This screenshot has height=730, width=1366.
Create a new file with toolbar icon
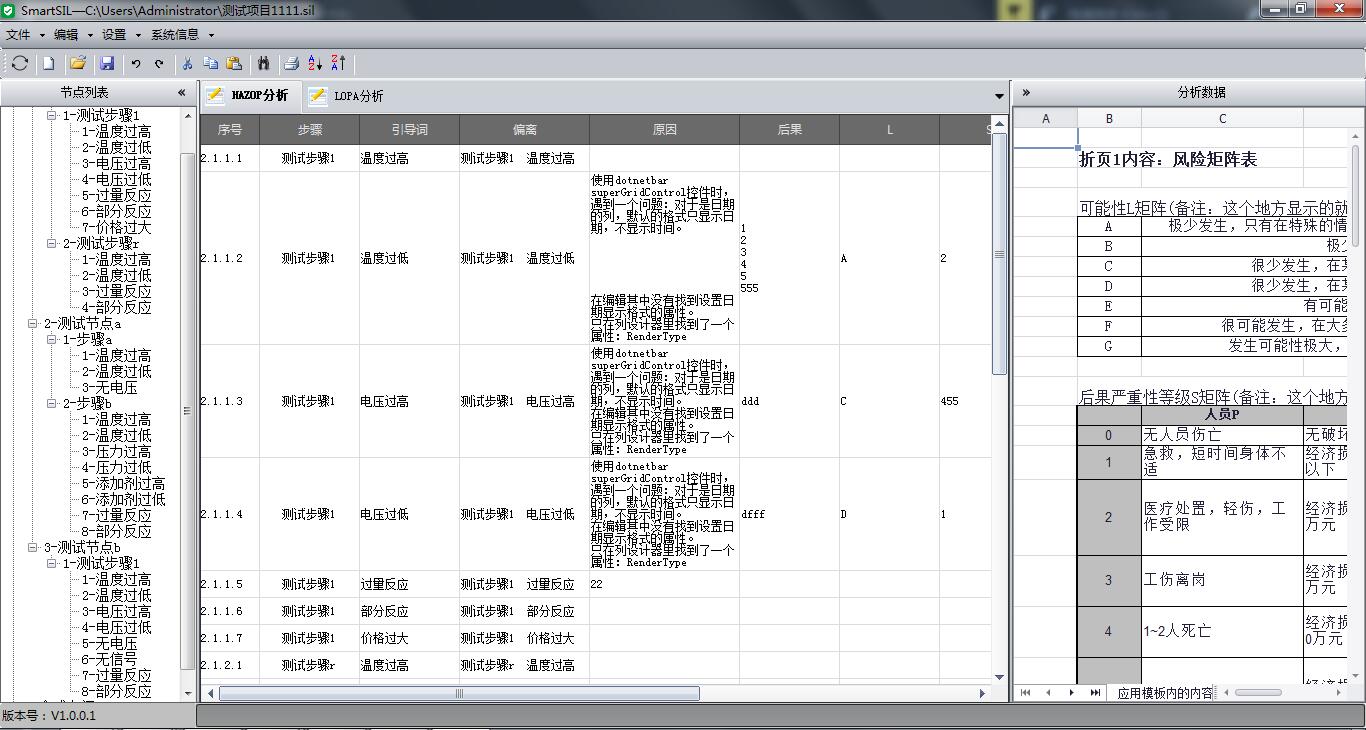click(x=48, y=63)
